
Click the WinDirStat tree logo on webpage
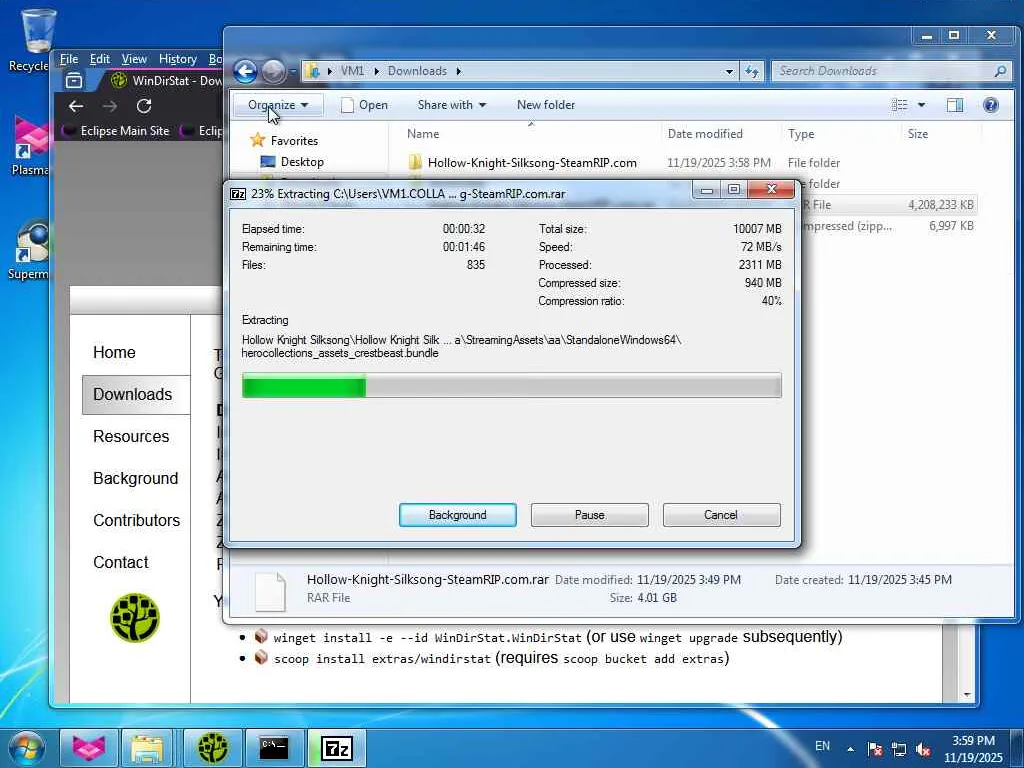click(x=135, y=617)
